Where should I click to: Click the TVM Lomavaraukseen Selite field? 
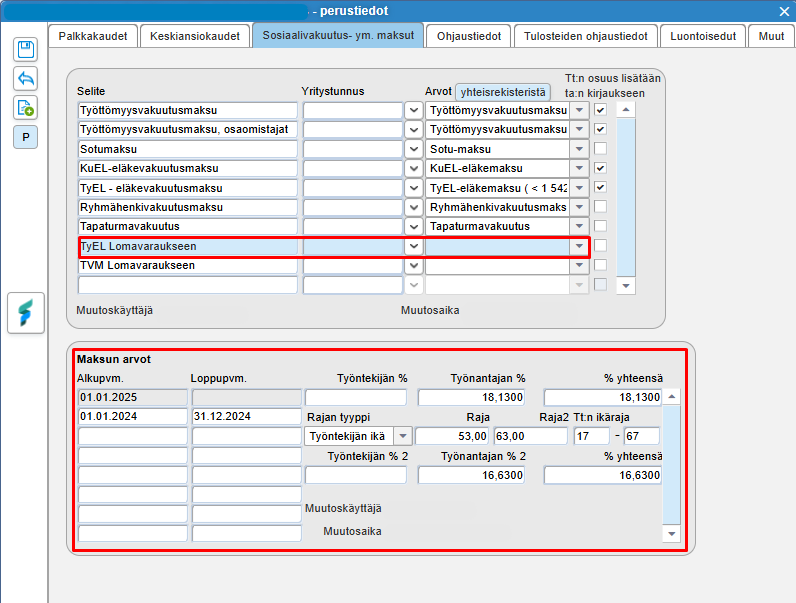(x=187, y=265)
